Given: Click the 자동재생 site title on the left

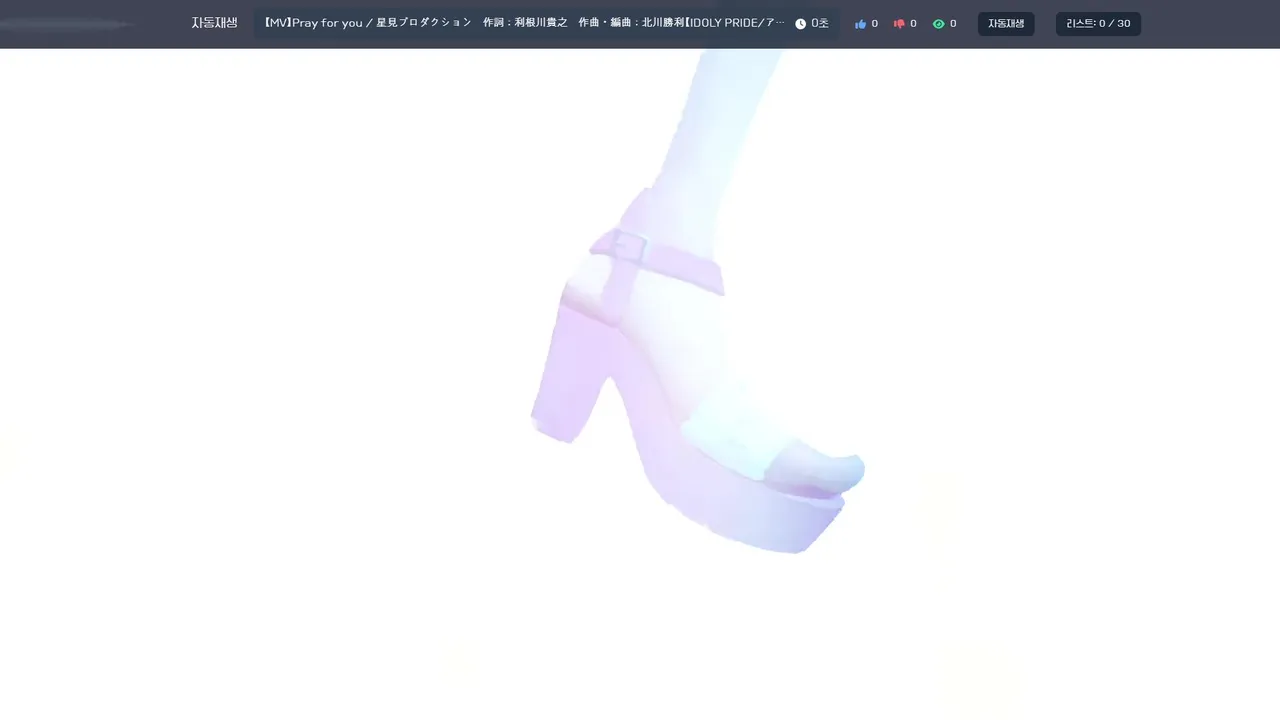Looking at the screenshot, I should pyautogui.click(x=214, y=23).
